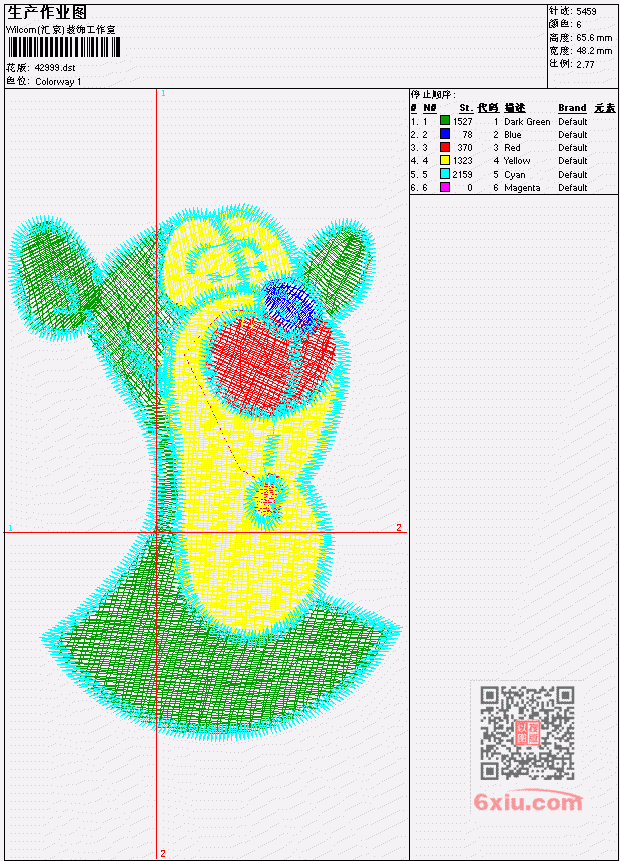Image resolution: width=620 pixels, height=861 pixels.
Task: Click the stitch total '5459'
Action: [x=587, y=11]
